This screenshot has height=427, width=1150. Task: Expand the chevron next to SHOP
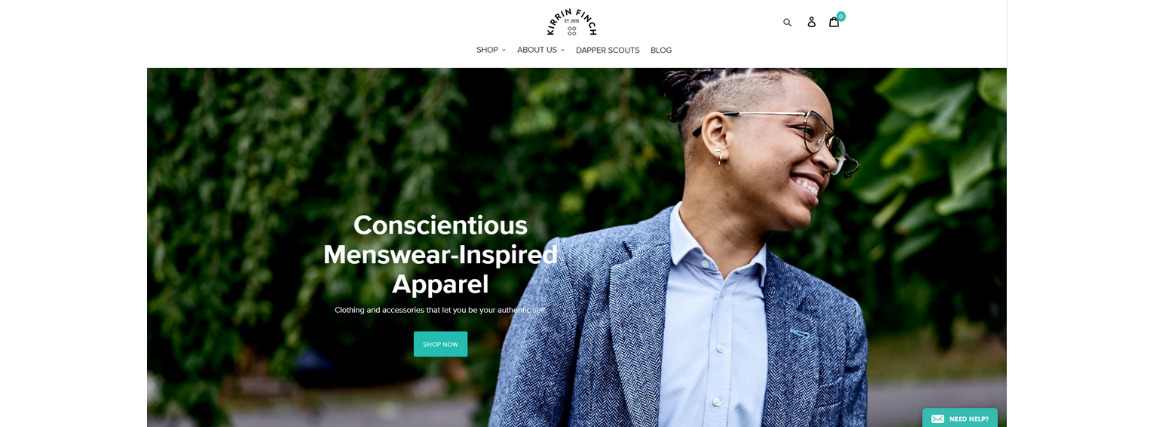pyautogui.click(x=504, y=51)
